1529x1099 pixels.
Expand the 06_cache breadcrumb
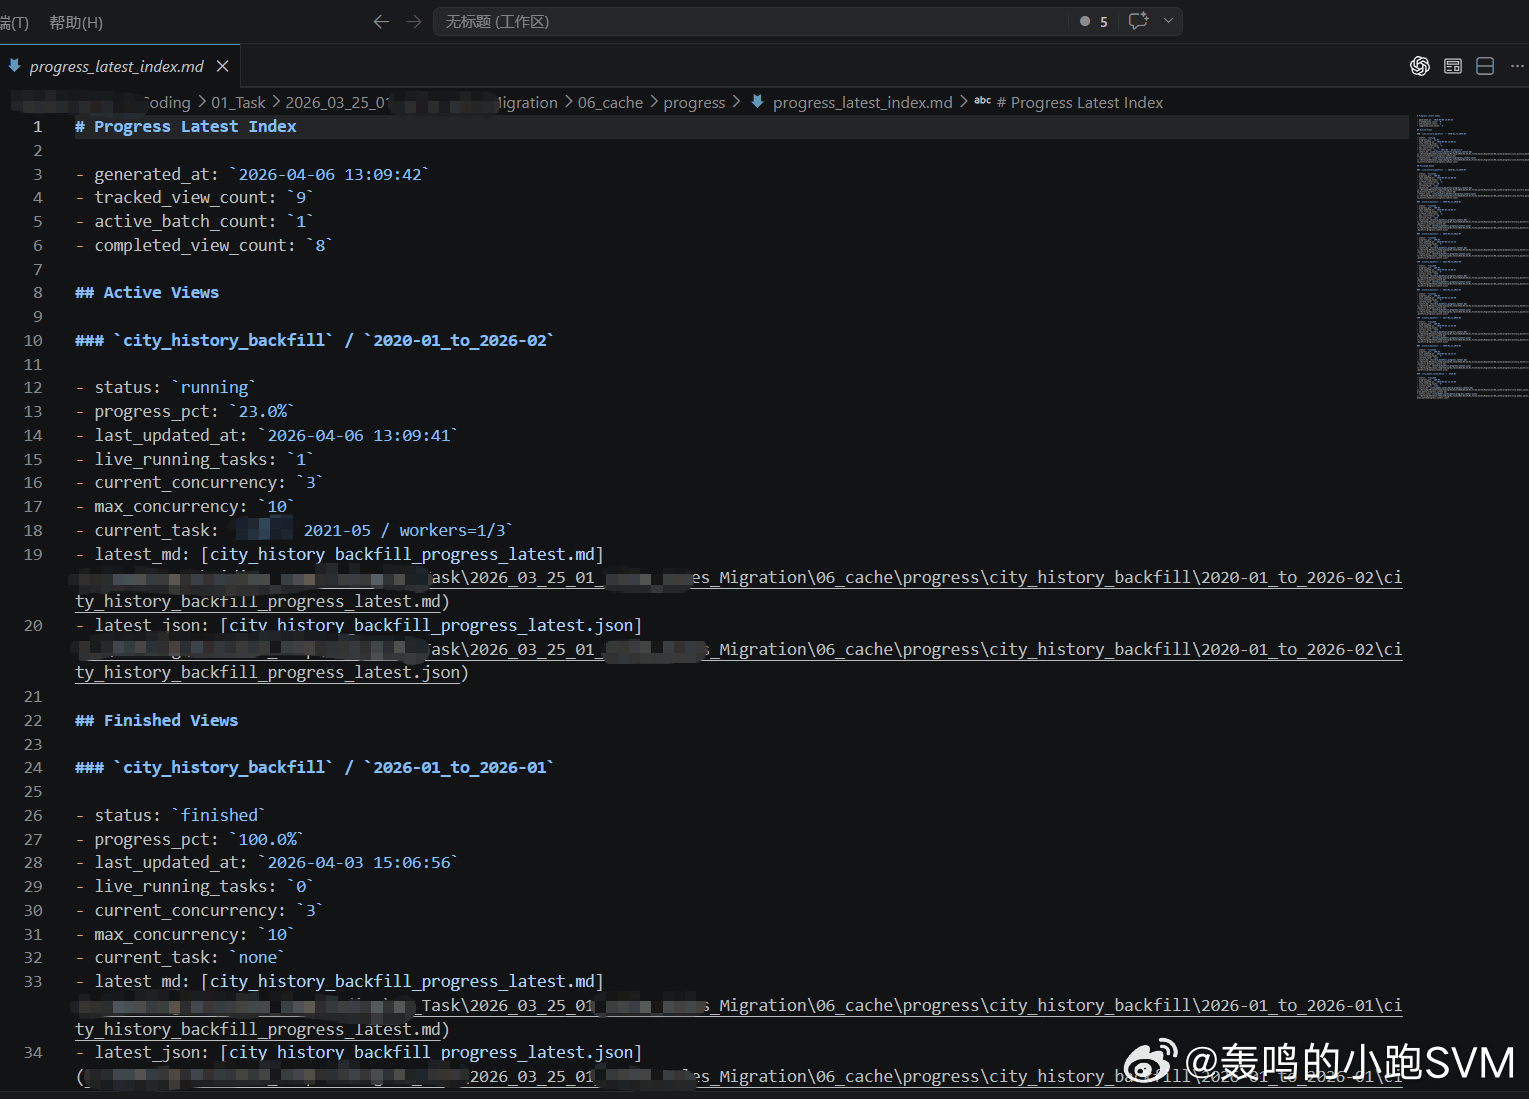(610, 102)
